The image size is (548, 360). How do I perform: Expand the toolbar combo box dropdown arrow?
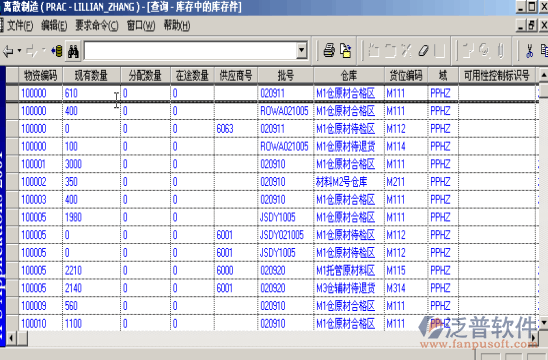pos(302,51)
